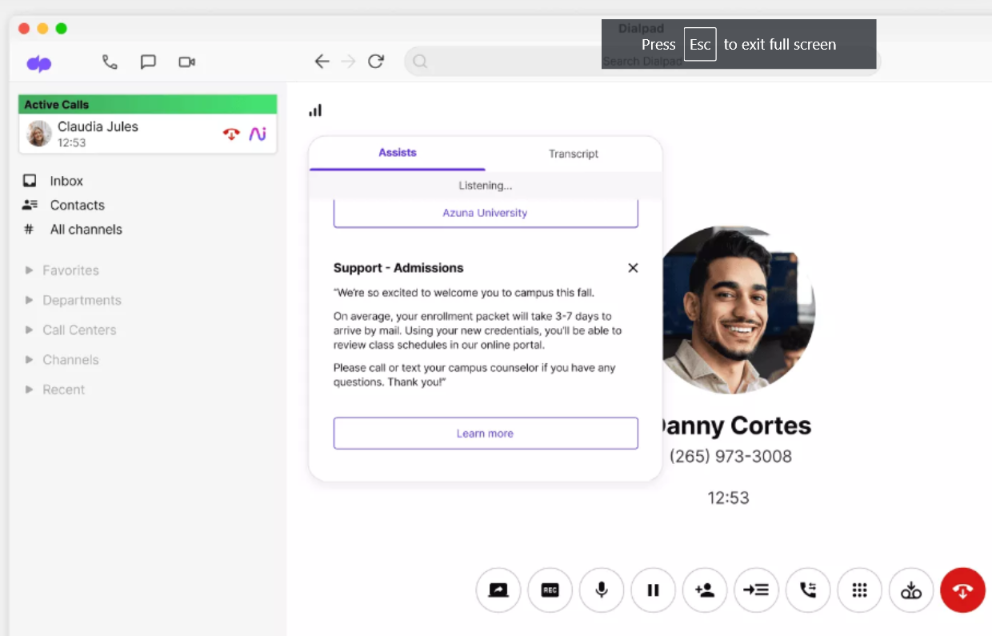The height and width of the screenshot is (636, 992).
Task: Click the Dialpad logo icon
Action: point(39,63)
